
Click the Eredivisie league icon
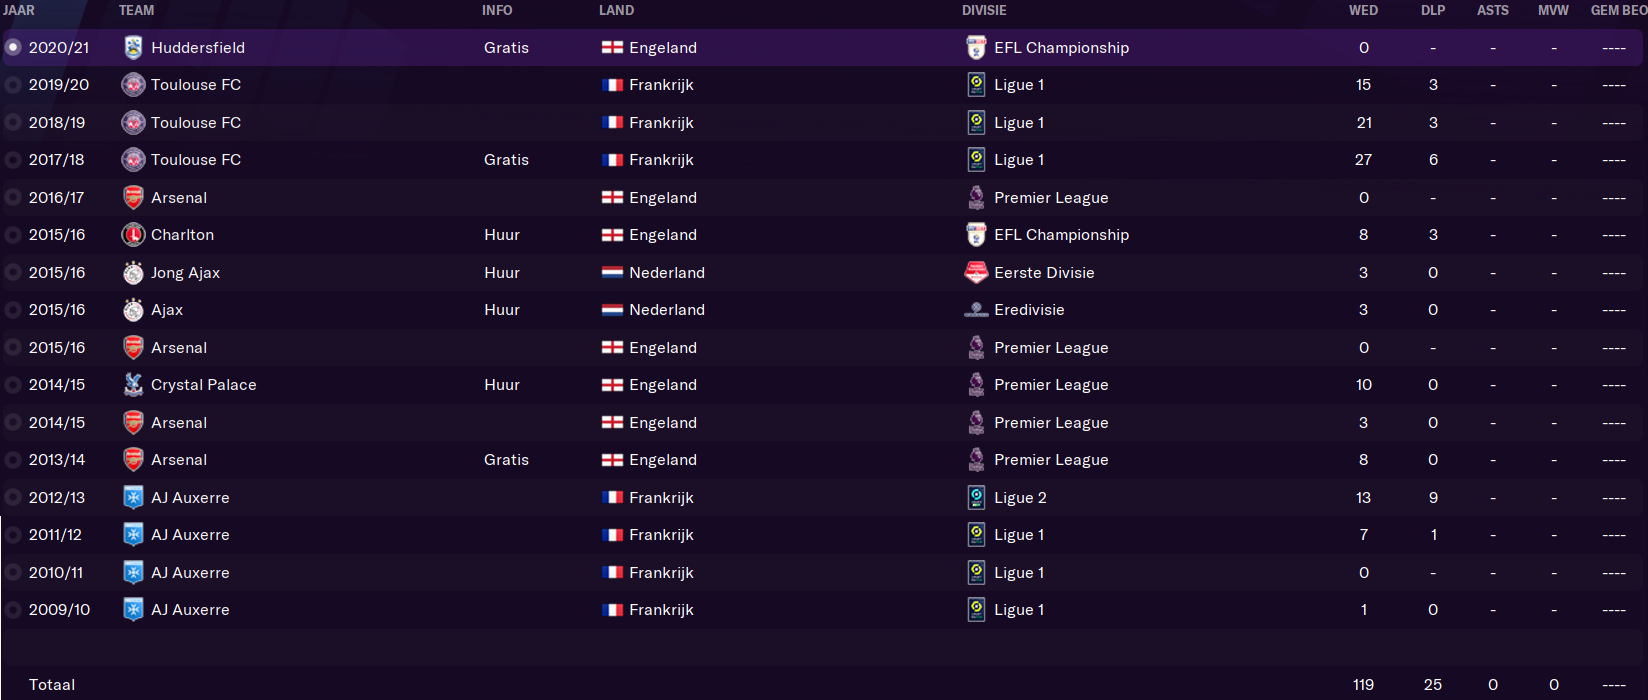coord(976,310)
